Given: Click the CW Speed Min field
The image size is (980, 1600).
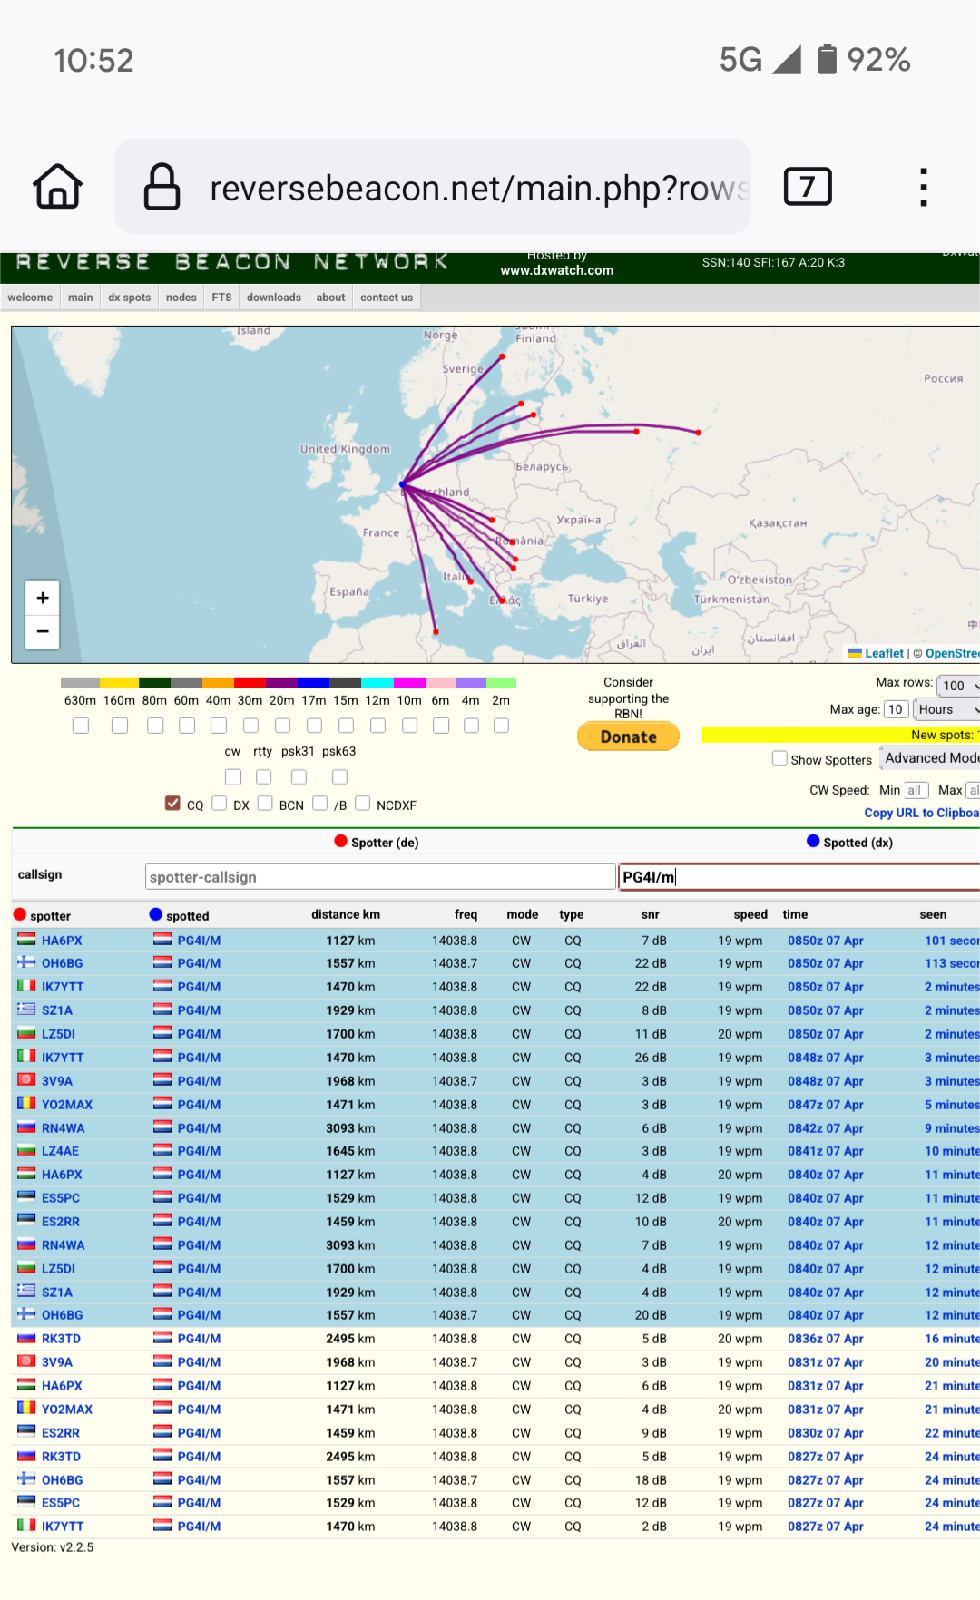Looking at the screenshot, I should click(x=915, y=790).
